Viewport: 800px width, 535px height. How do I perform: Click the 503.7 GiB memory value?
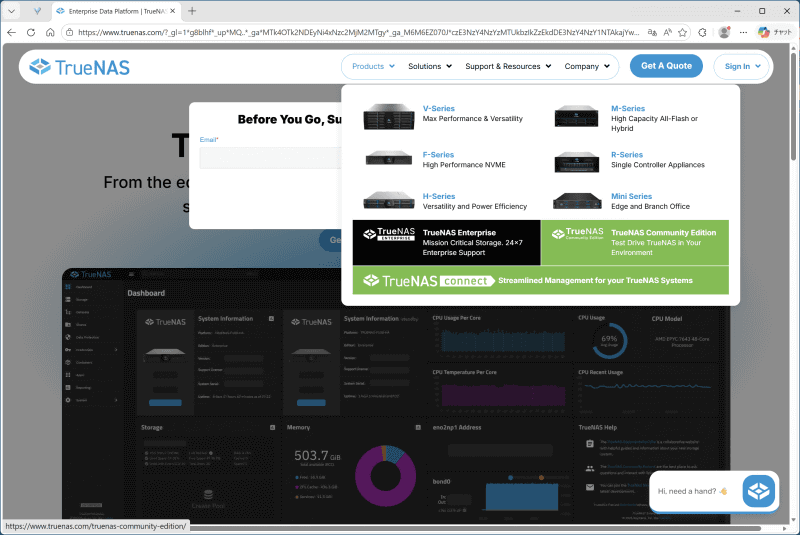point(317,455)
